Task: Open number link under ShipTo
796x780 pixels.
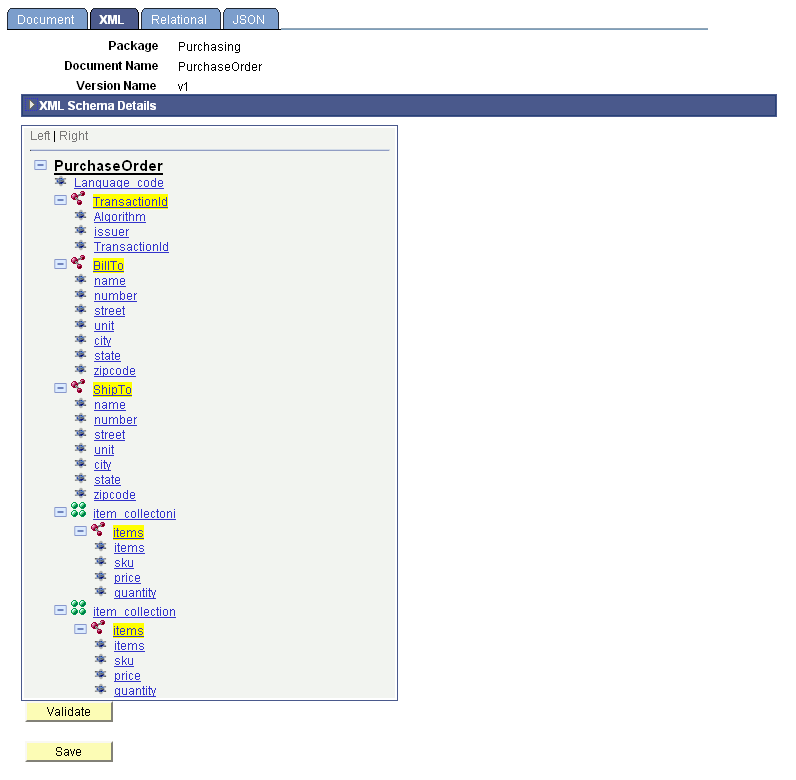Action: [116, 420]
